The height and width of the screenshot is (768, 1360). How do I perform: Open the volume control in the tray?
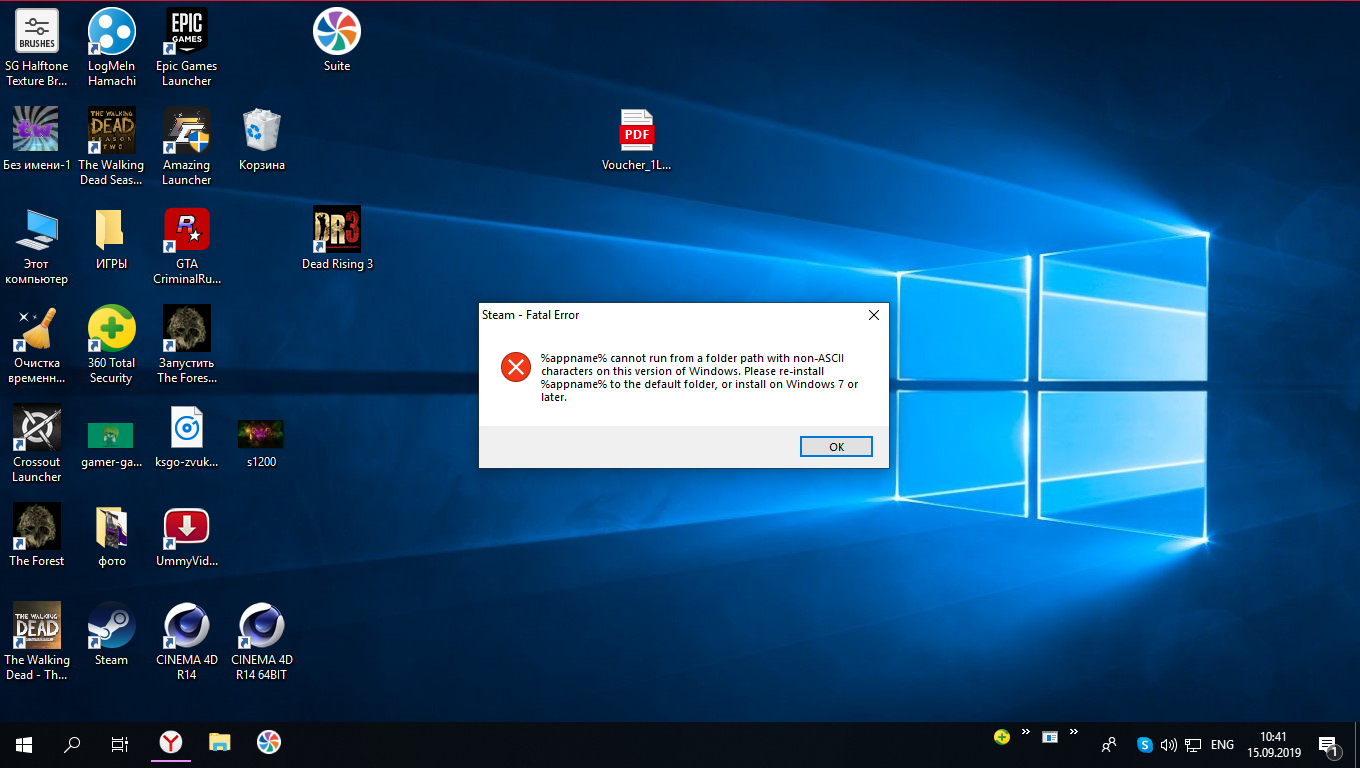1169,745
